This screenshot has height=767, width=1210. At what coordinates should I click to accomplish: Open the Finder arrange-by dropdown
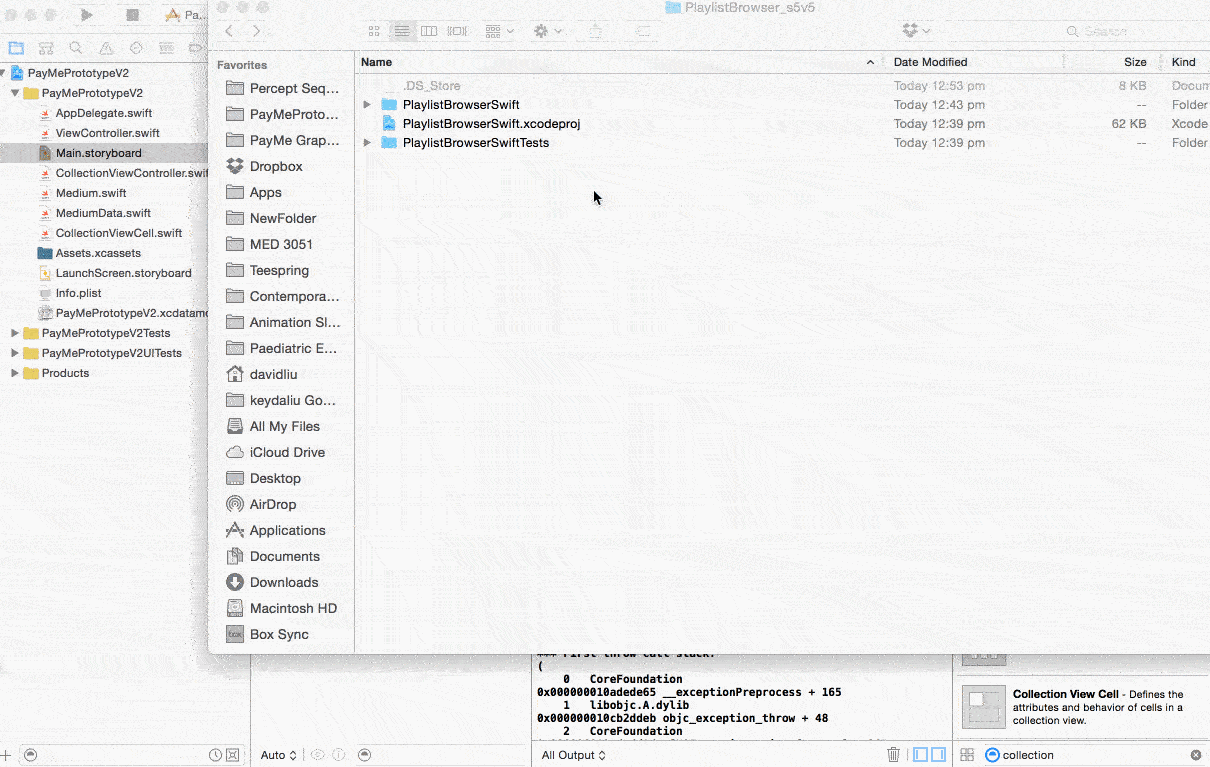[499, 32]
